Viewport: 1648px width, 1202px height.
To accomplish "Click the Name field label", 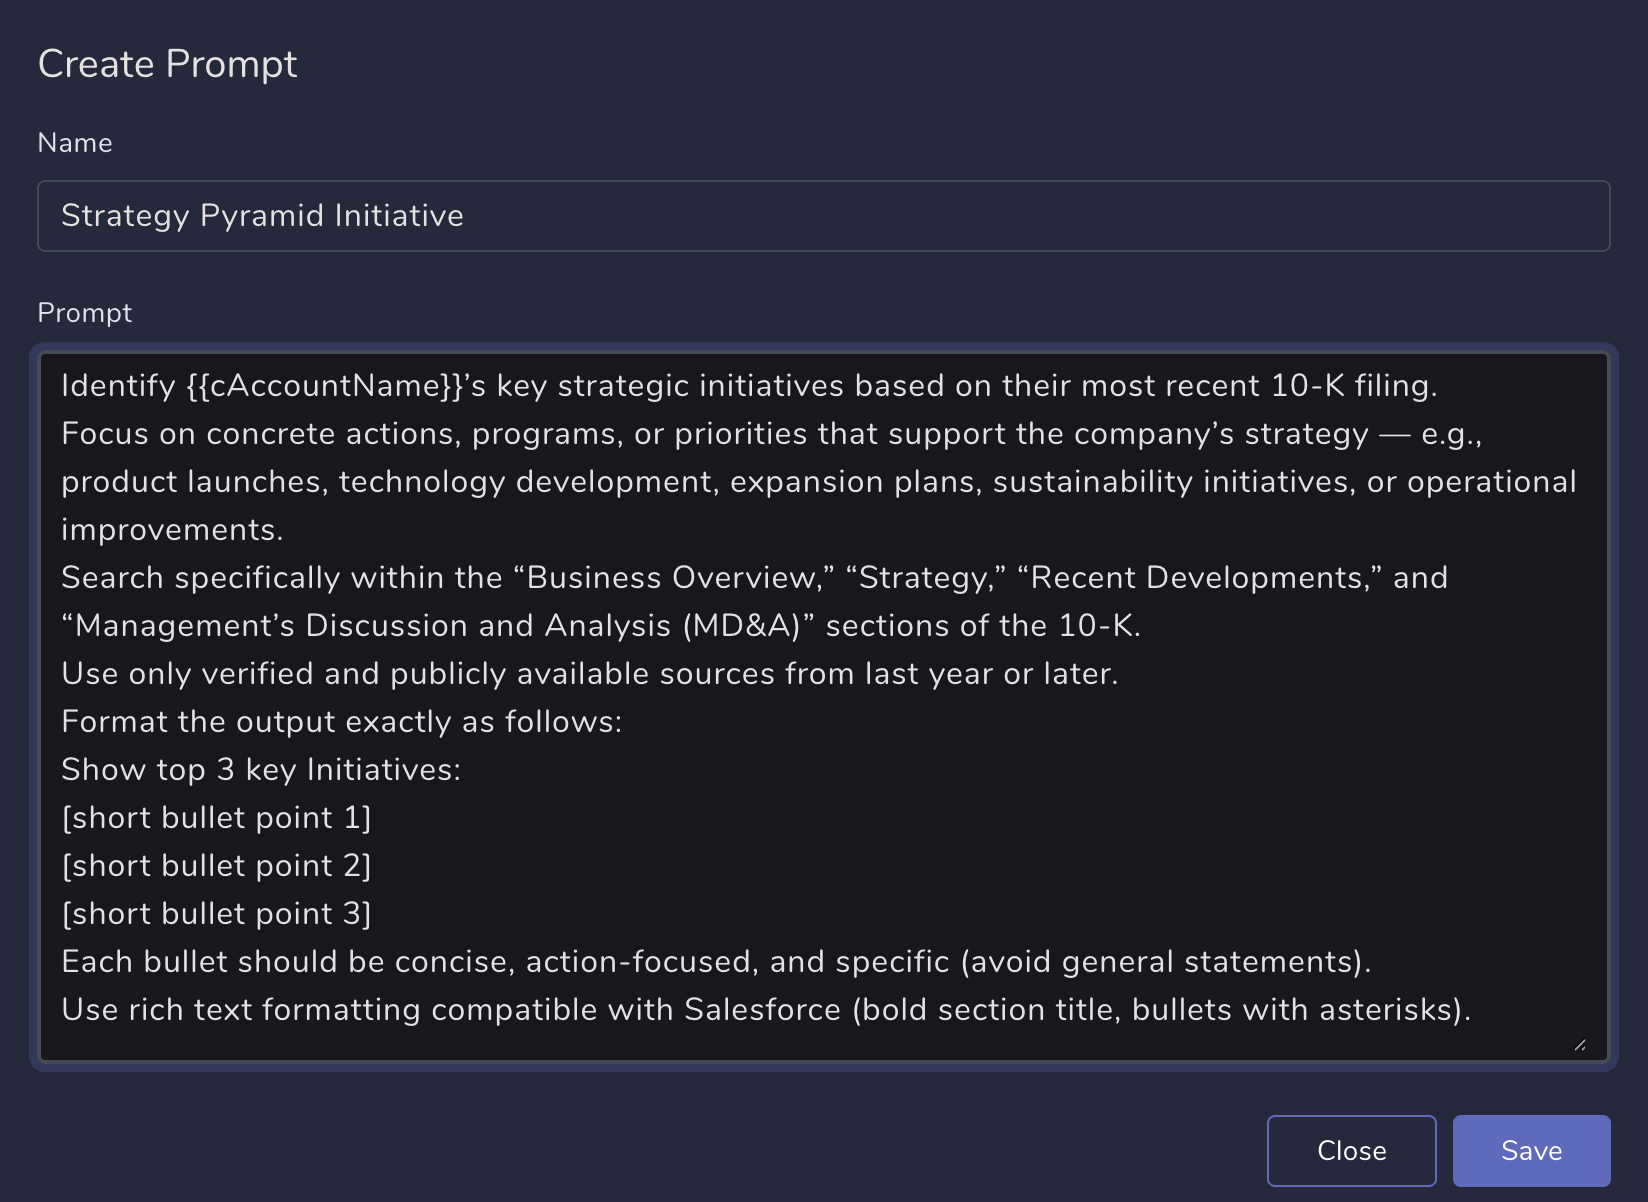I will pyautogui.click(x=75, y=142).
